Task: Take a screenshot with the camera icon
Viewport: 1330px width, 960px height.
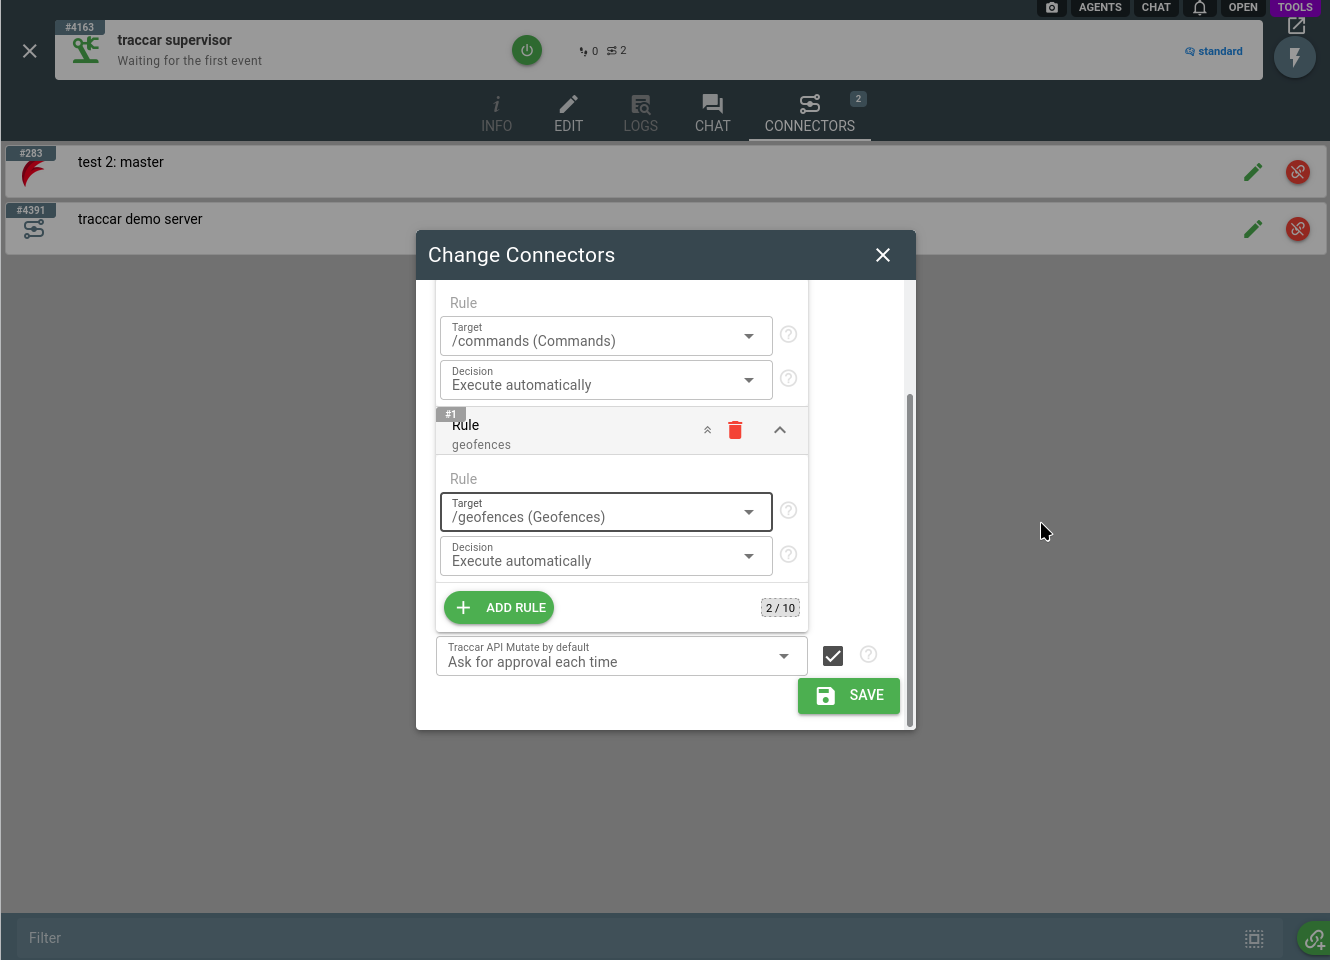Action: 1052,7
